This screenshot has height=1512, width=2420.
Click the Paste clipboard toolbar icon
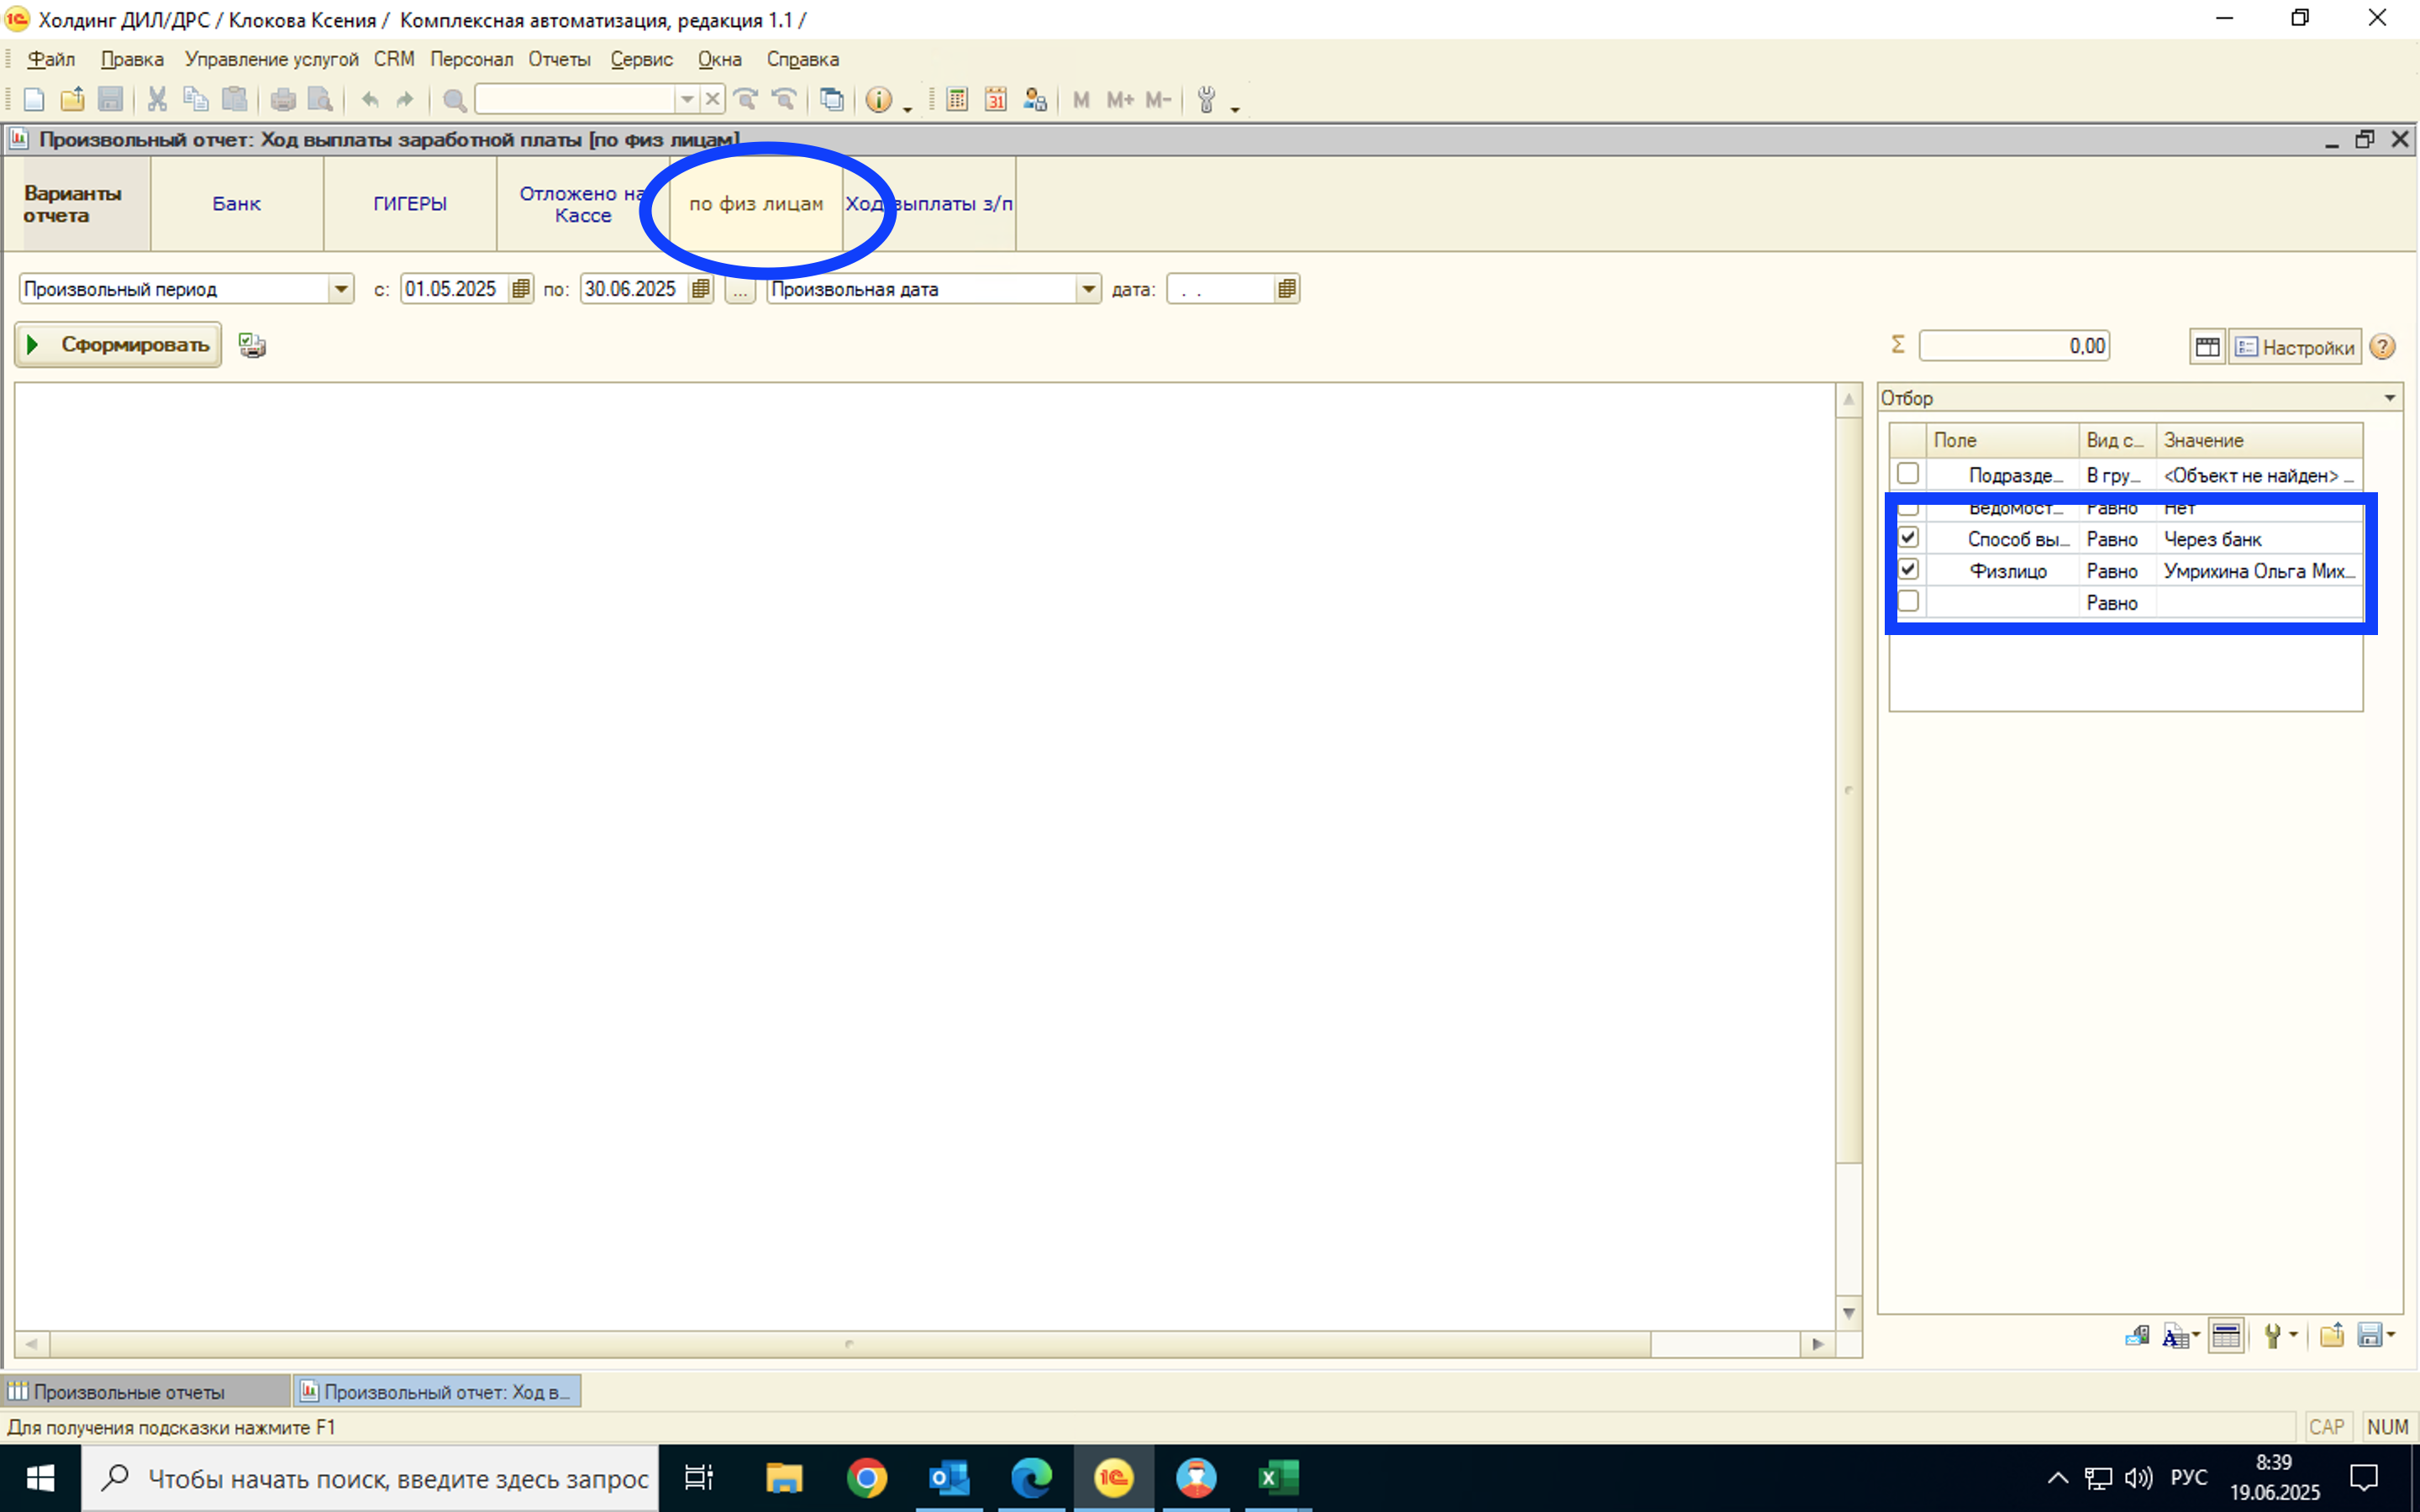click(x=235, y=99)
